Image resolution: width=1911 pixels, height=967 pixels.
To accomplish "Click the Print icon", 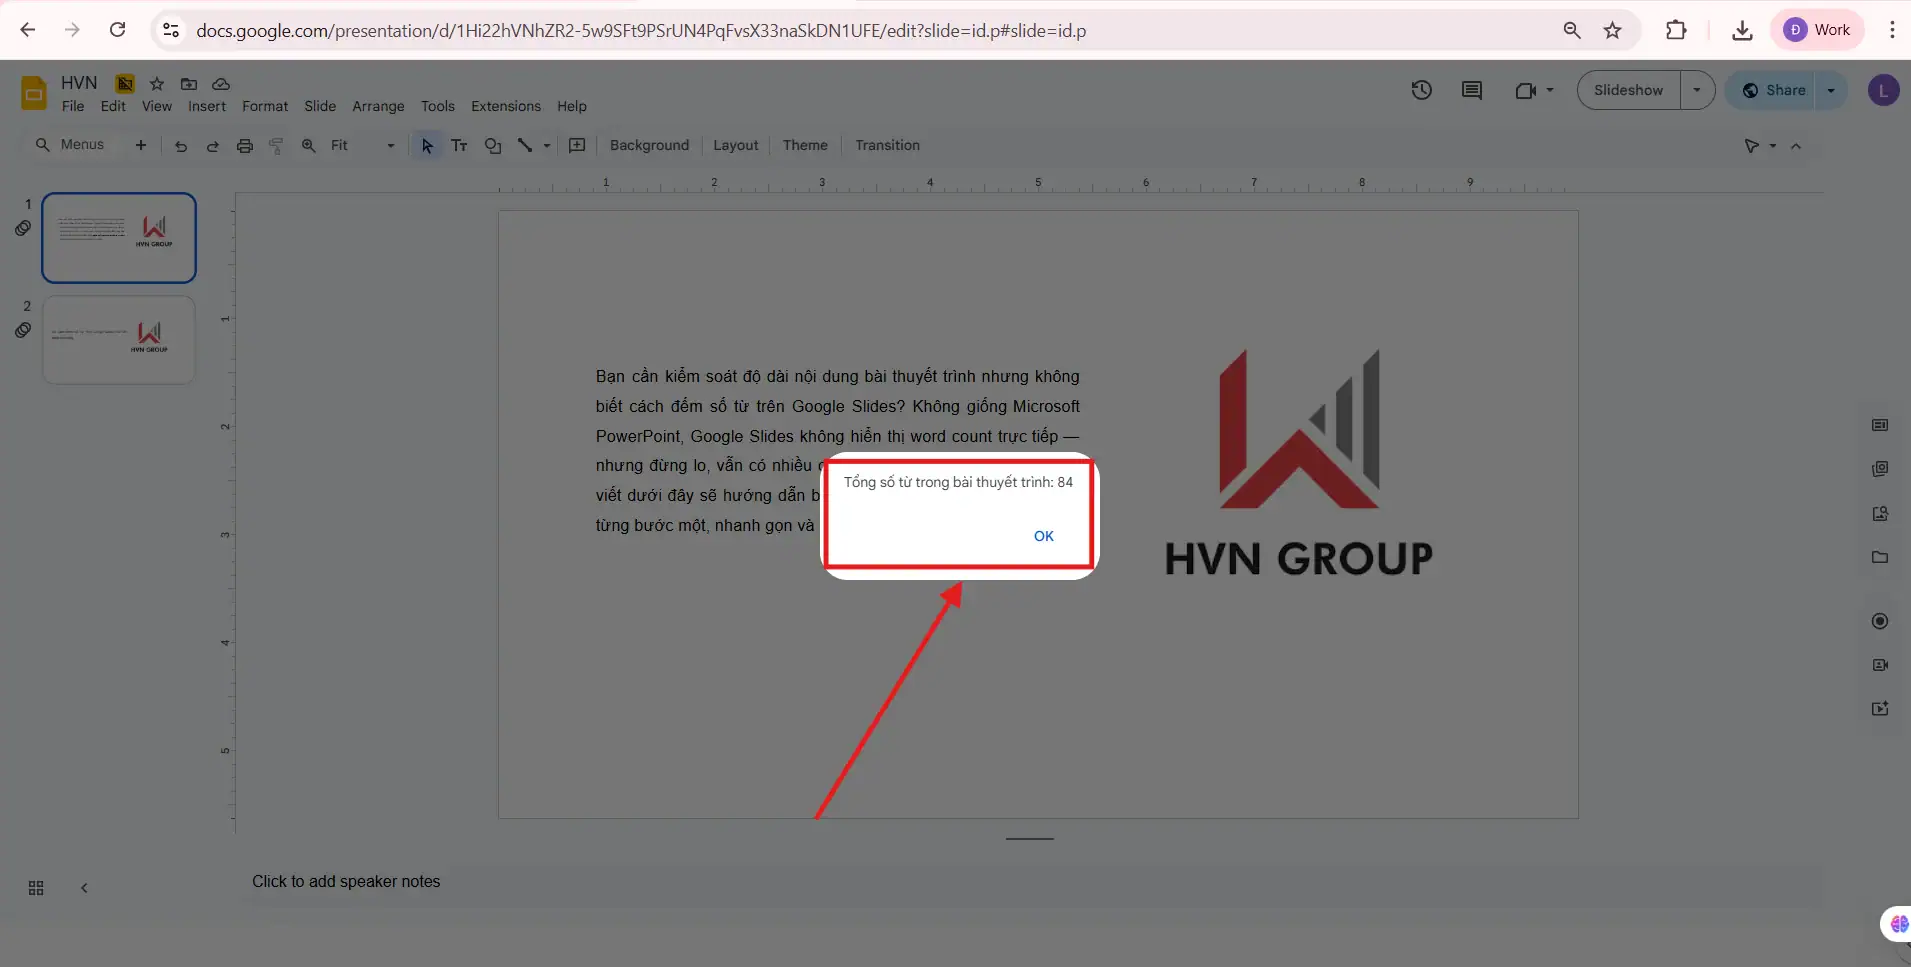I will click(x=245, y=145).
